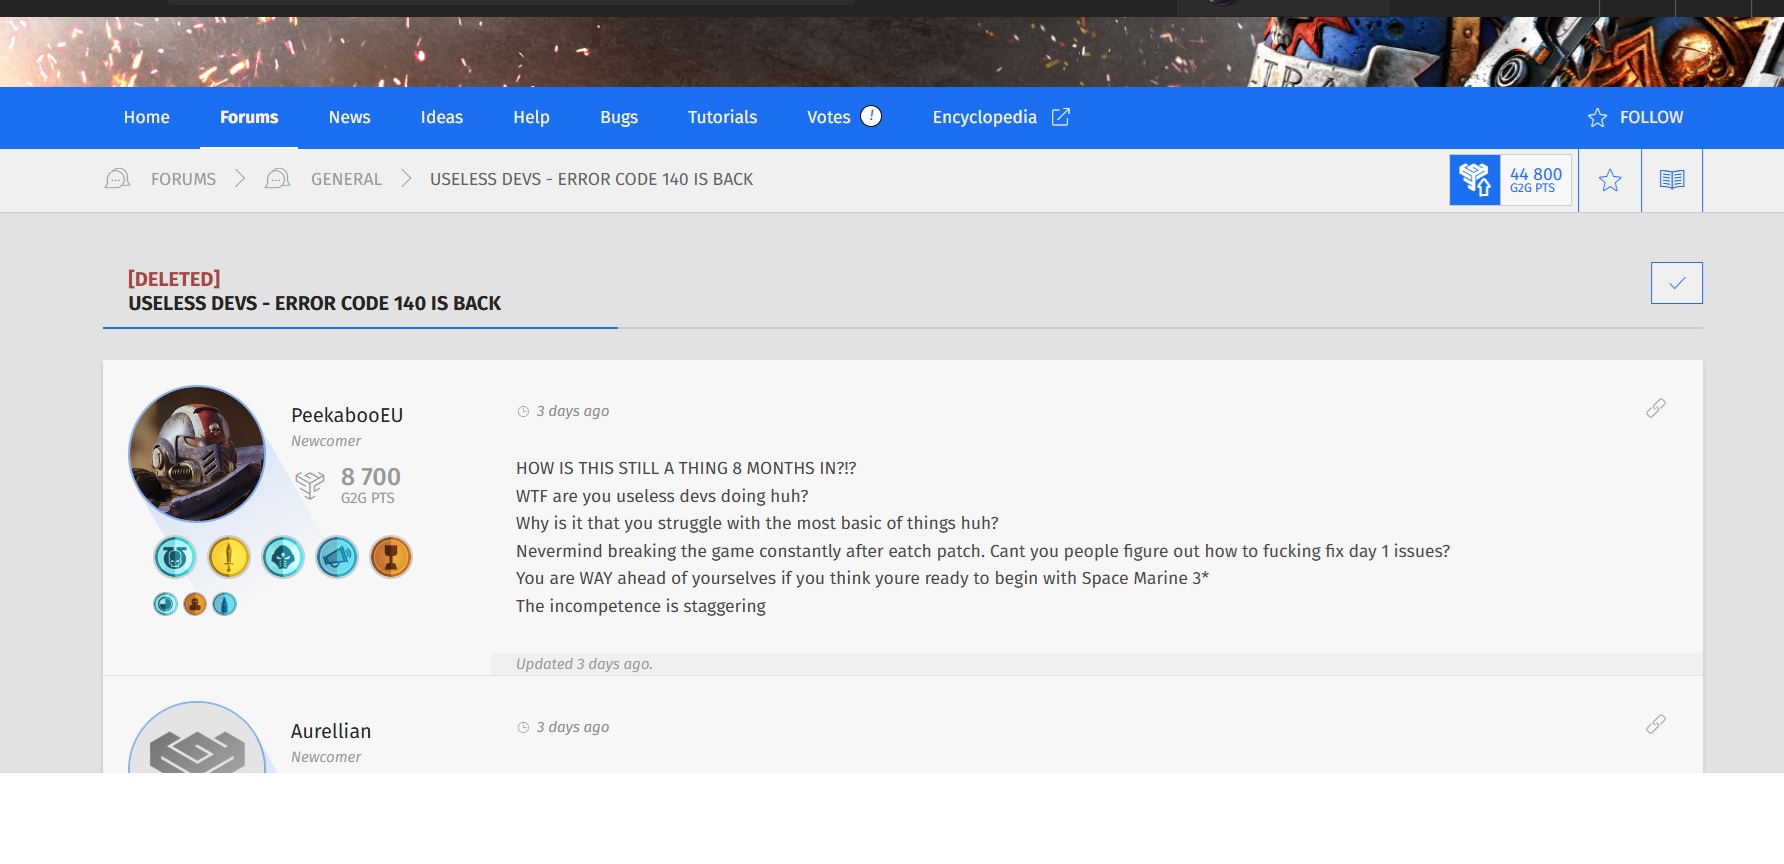
Task: Click the Encyclopedia external link icon
Action: click(1061, 117)
